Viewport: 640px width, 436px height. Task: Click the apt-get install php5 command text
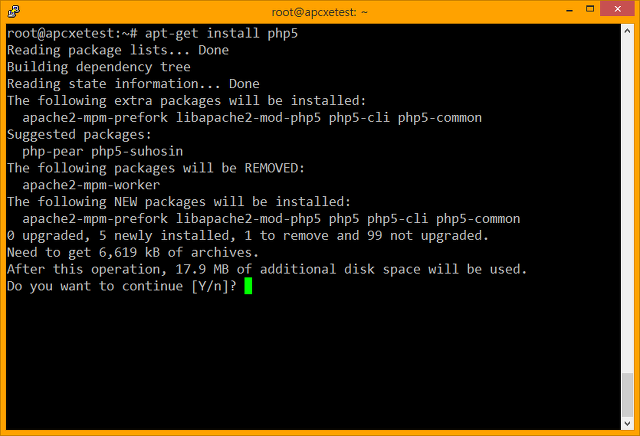coord(221,33)
